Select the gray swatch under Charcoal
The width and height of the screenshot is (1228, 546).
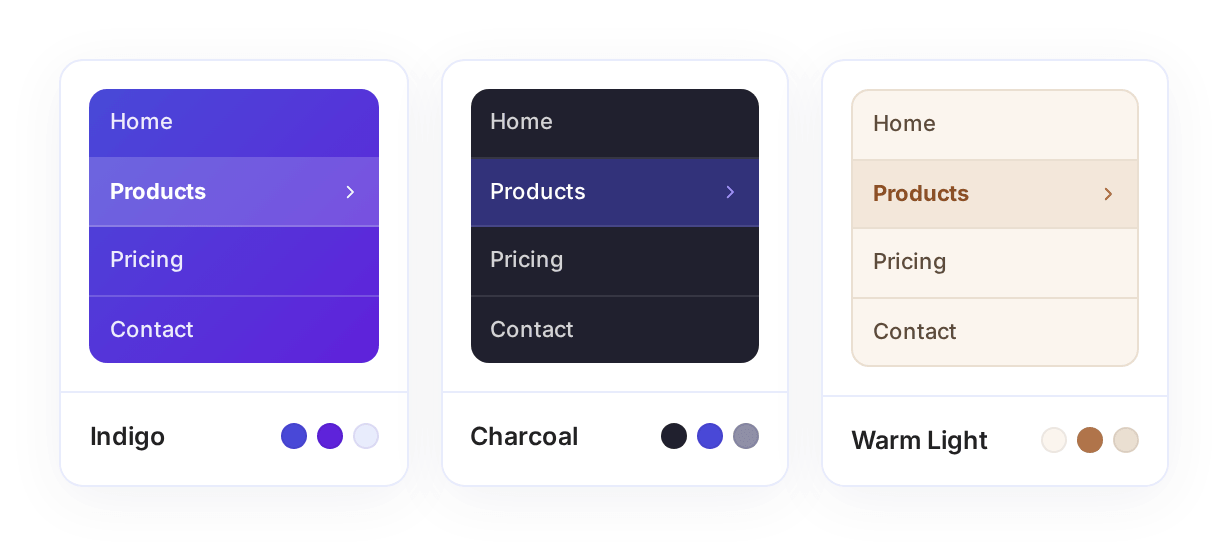pyautogui.click(x=746, y=436)
